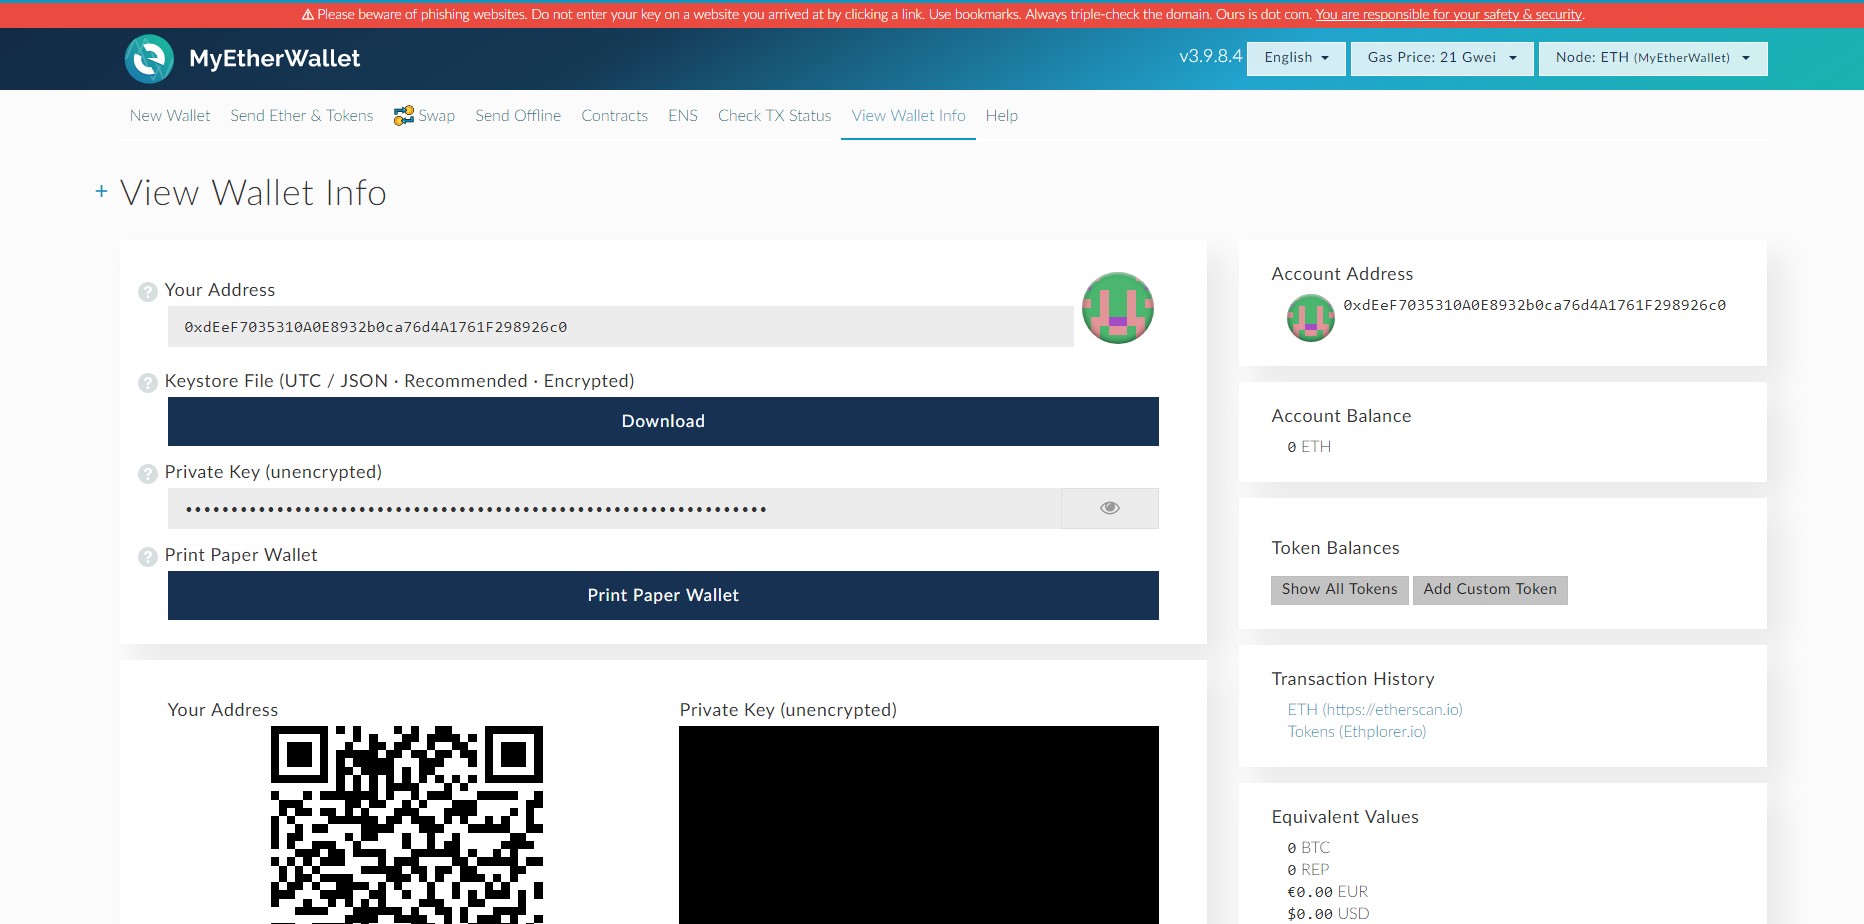Follow the safety & security responsibility link
This screenshot has height=924, width=1864.
[x=1449, y=15]
